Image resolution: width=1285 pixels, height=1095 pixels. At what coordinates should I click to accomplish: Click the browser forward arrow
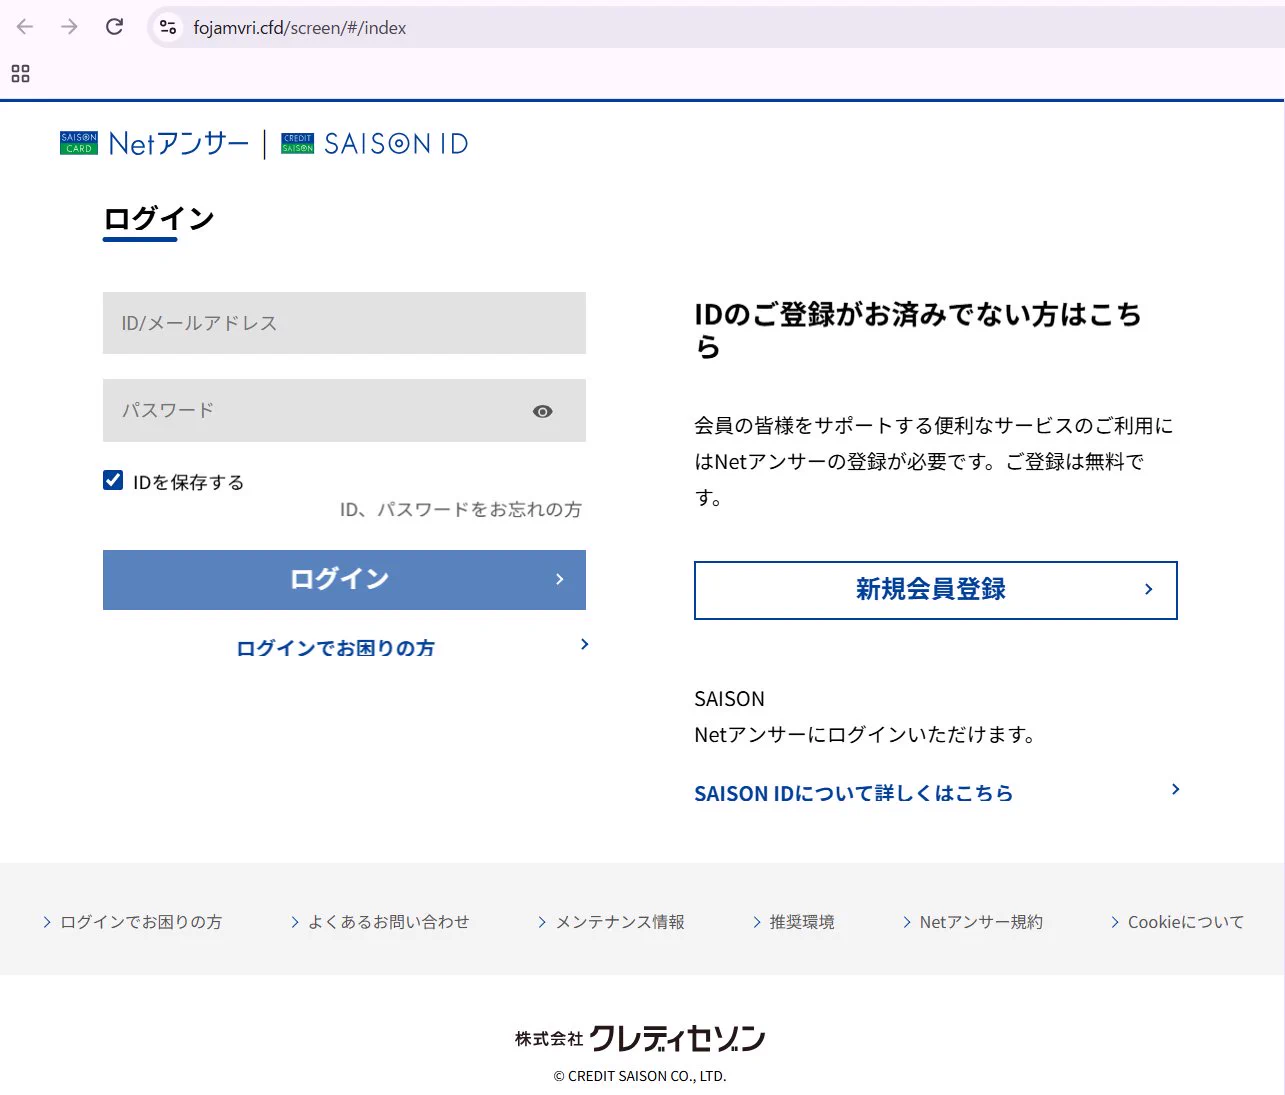pyautogui.click(x=69, y=27)
